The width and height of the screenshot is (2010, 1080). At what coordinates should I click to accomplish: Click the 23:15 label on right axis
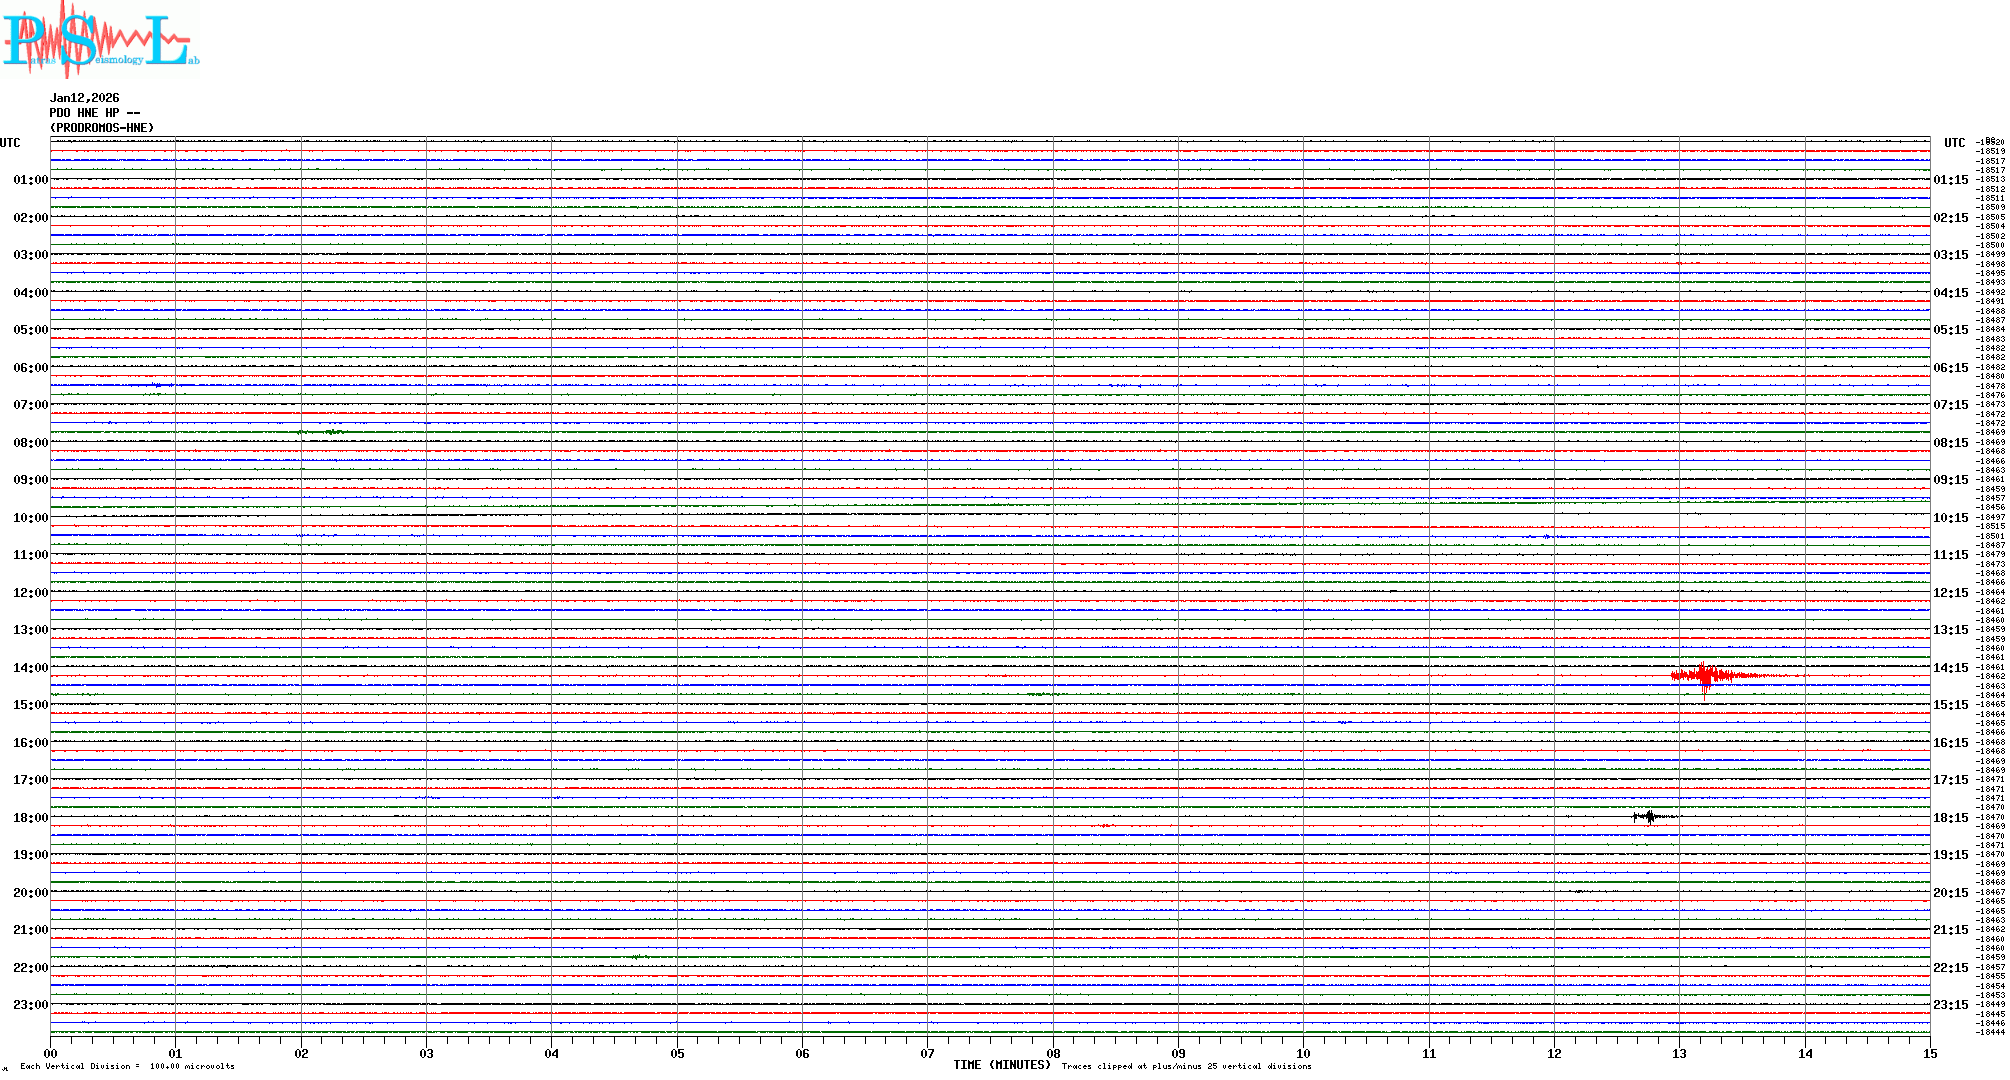coord(1950,1006)
